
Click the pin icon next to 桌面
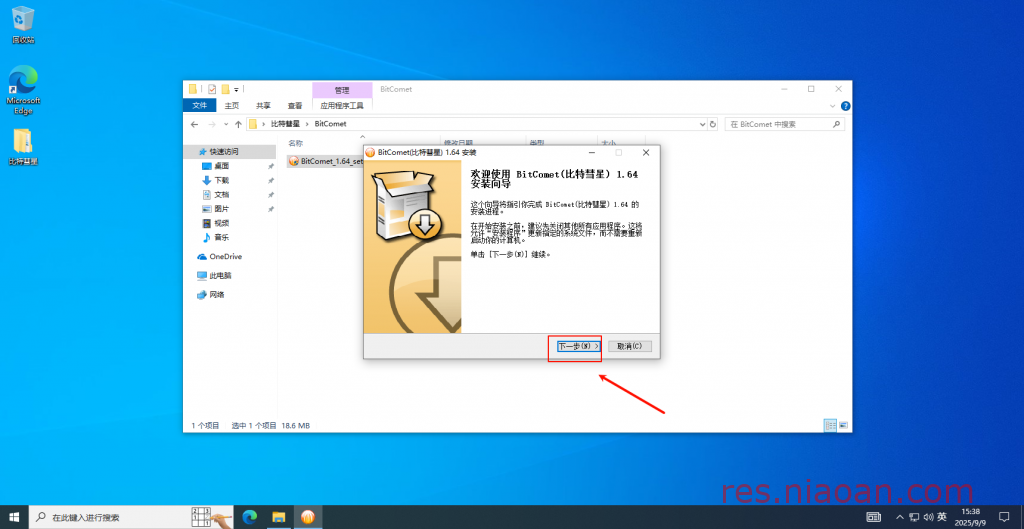point(271,166)
